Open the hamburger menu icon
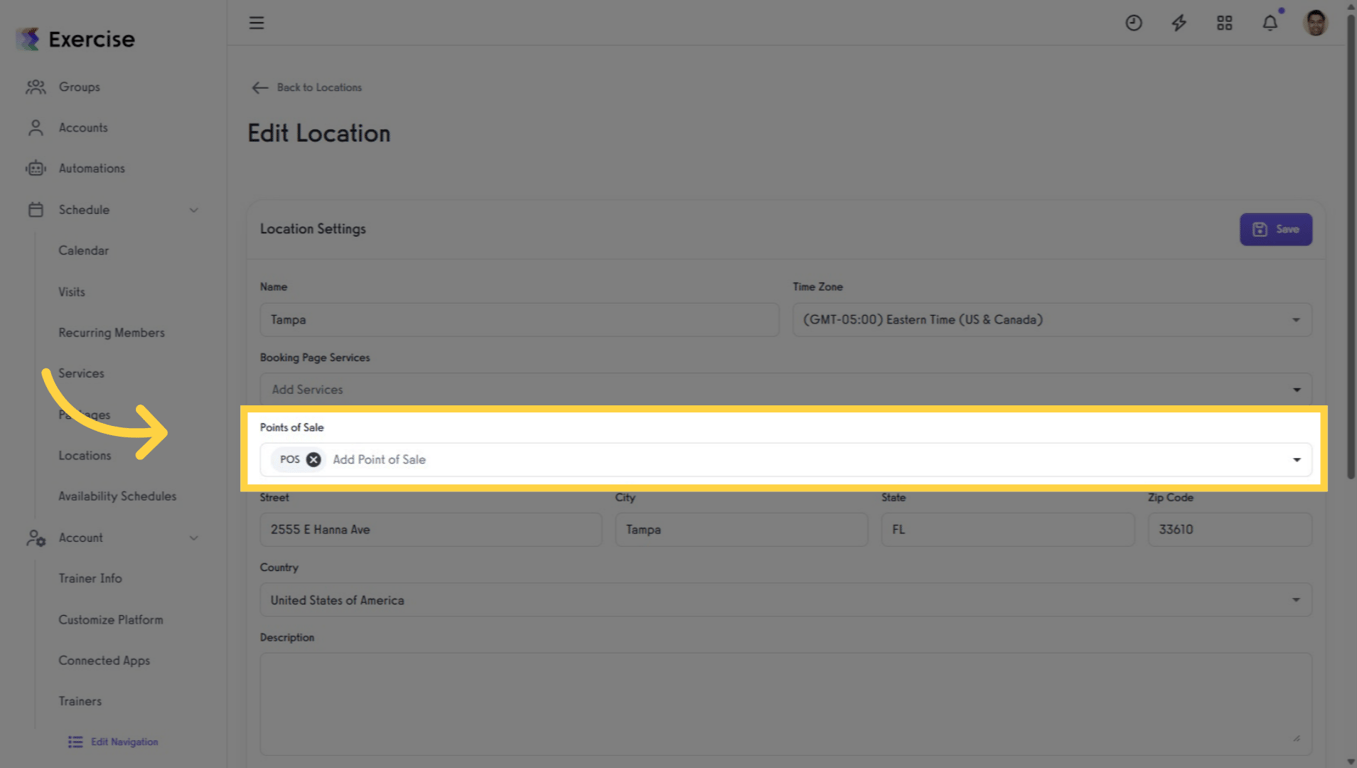1357x768 pixels. (257, 23)
